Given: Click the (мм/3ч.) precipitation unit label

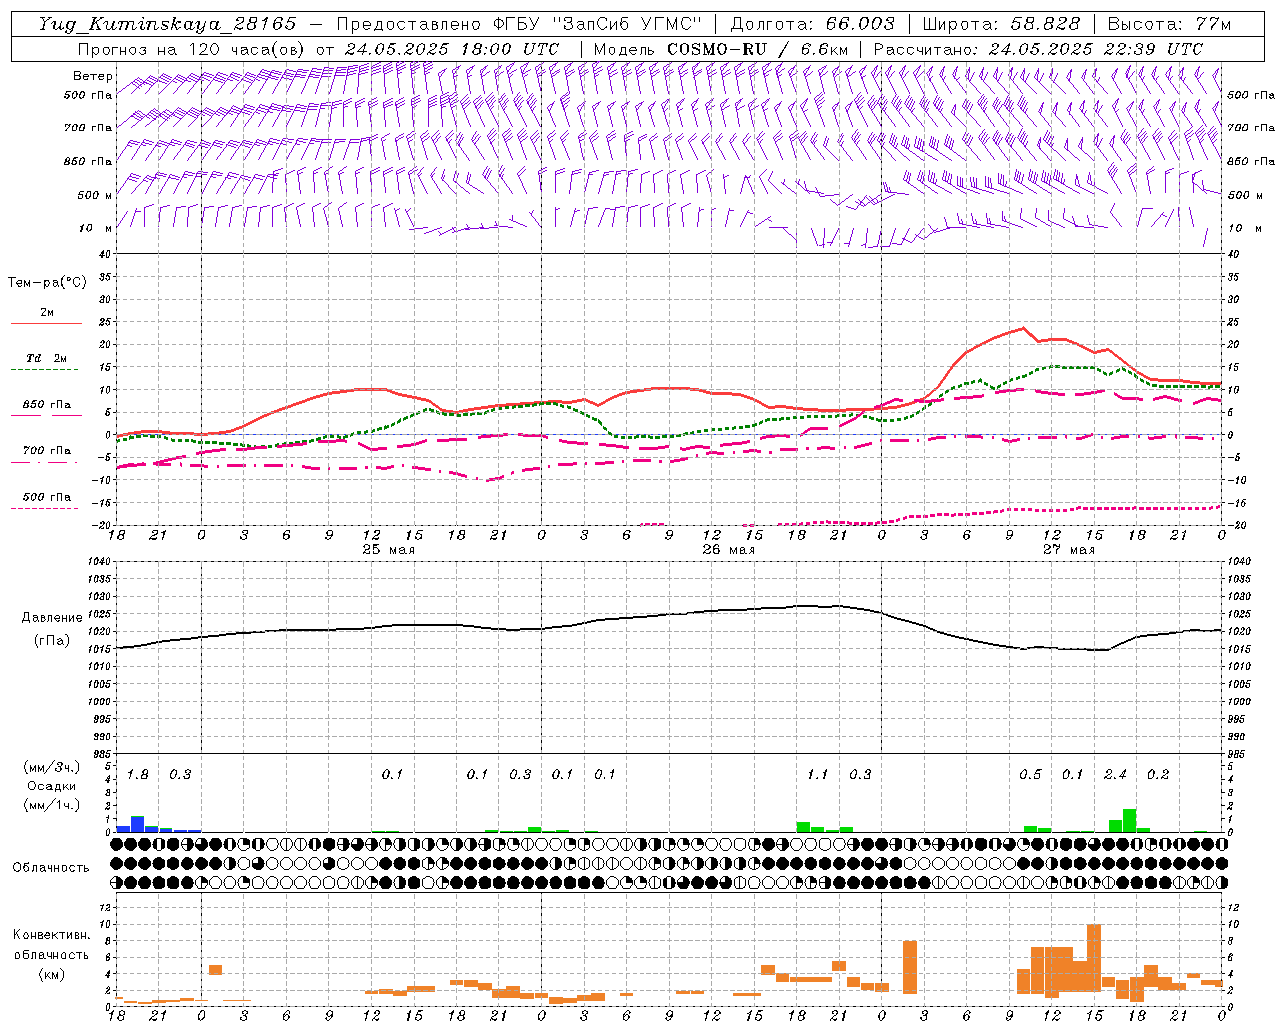Looking at the screenshot, I should (52, 767).
